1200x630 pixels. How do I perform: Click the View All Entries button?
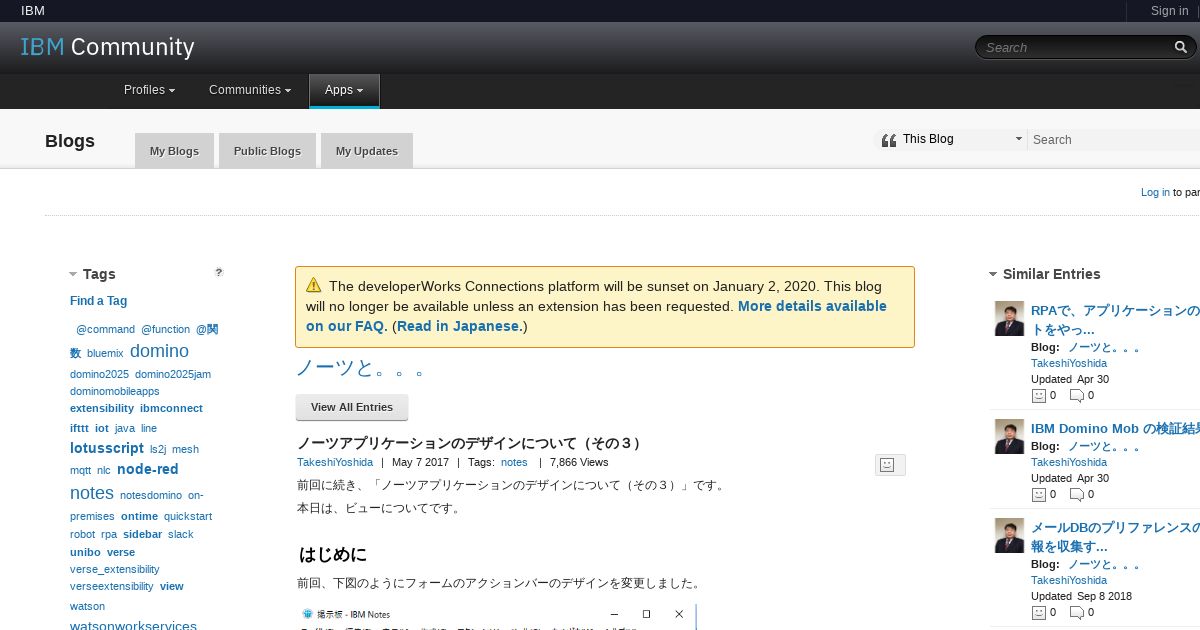tap(352, 407)
